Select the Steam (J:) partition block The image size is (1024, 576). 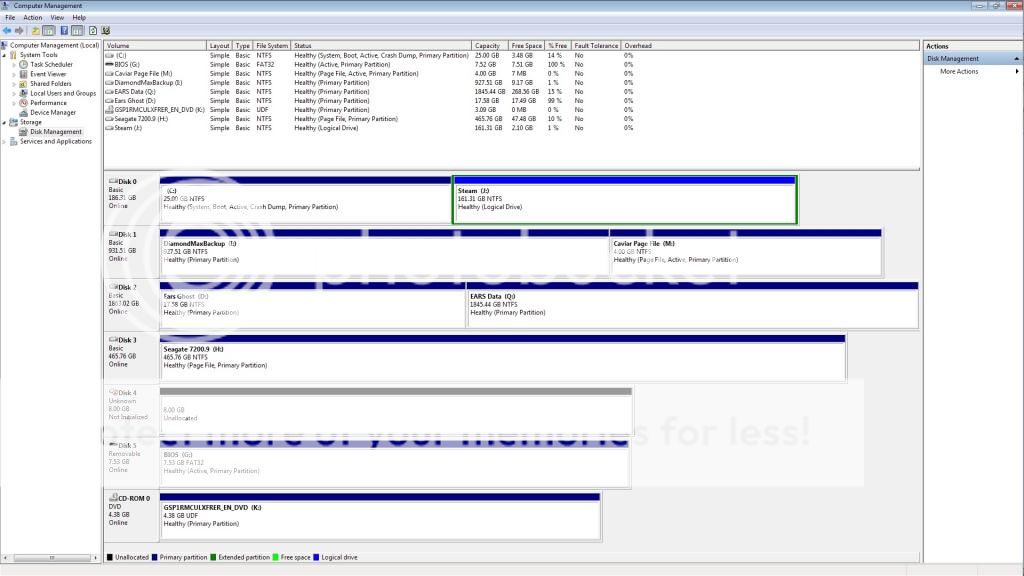coord(625,200)
